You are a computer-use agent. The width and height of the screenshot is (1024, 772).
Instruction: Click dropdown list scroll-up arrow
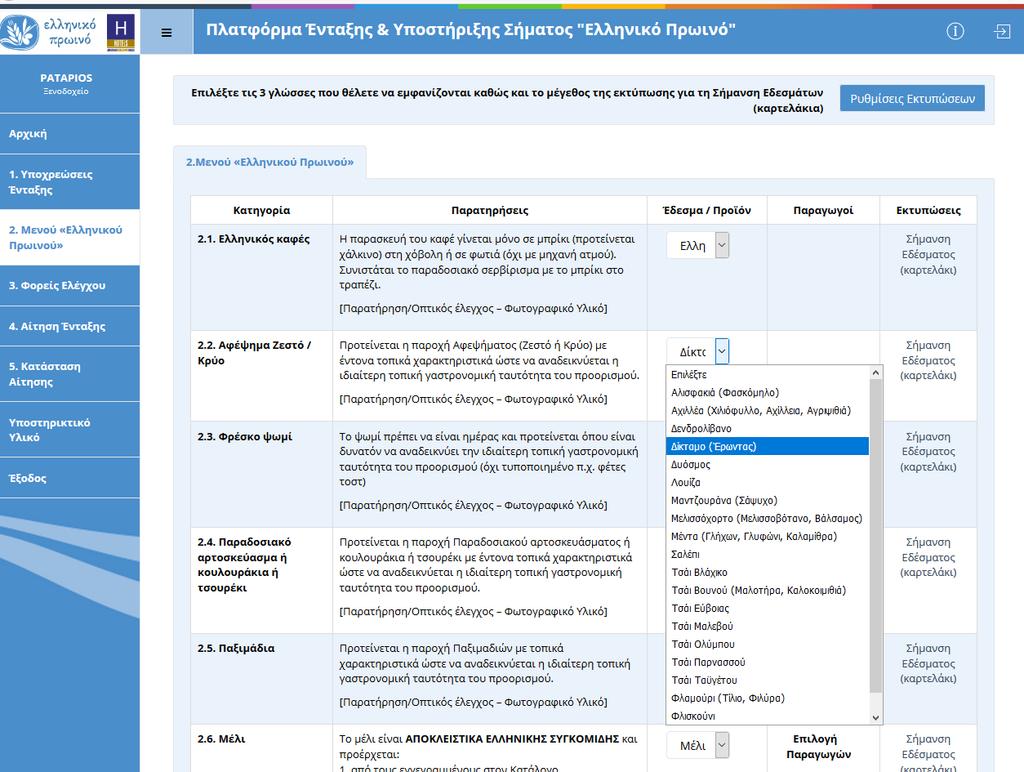(x=876, y=372)
